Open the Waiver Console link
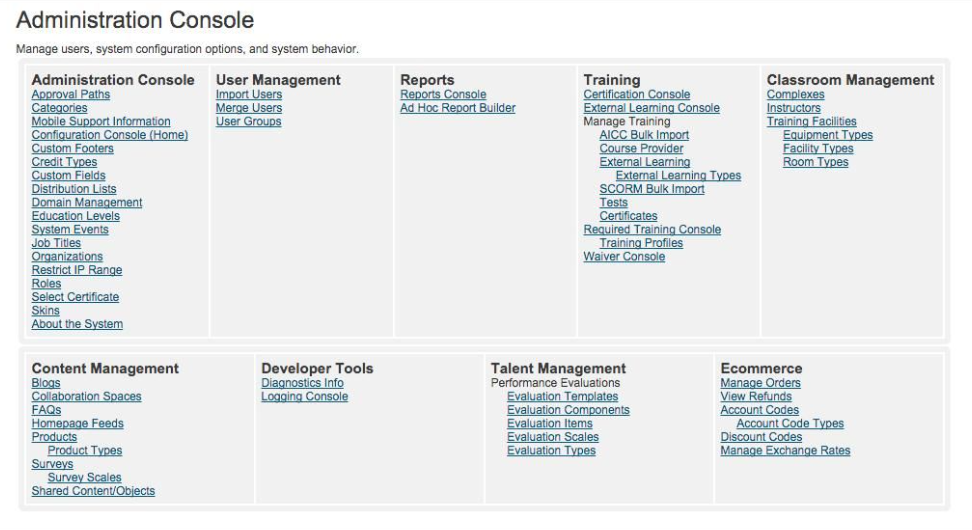This screenshot has width=972, height=530. [x=624, y=257]
